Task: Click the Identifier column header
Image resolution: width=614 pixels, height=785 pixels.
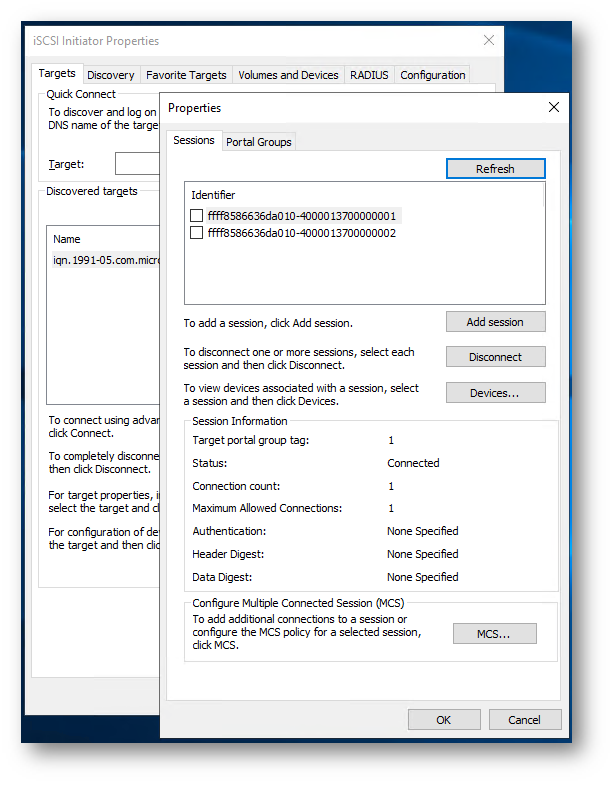Action: 213,195
